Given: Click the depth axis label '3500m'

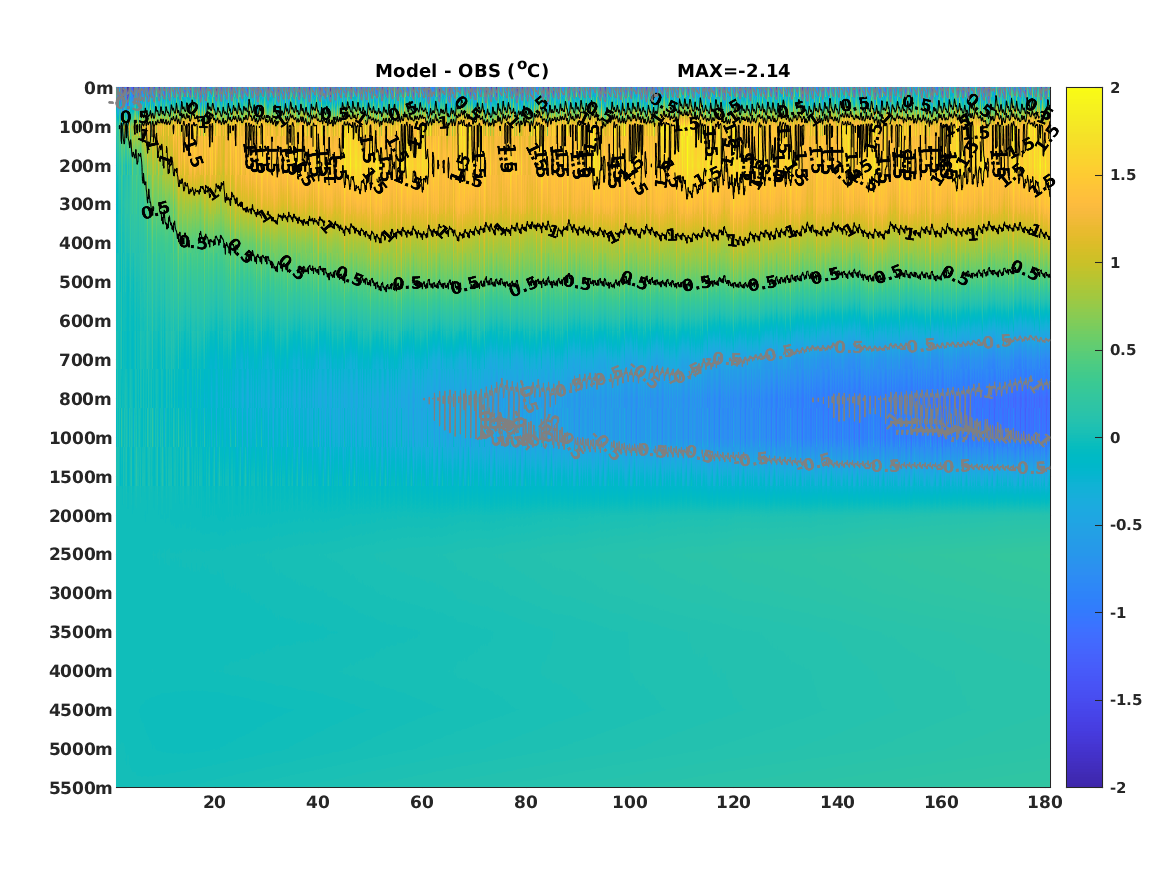Looking at the screenshot, I should [x=80, y=632].
